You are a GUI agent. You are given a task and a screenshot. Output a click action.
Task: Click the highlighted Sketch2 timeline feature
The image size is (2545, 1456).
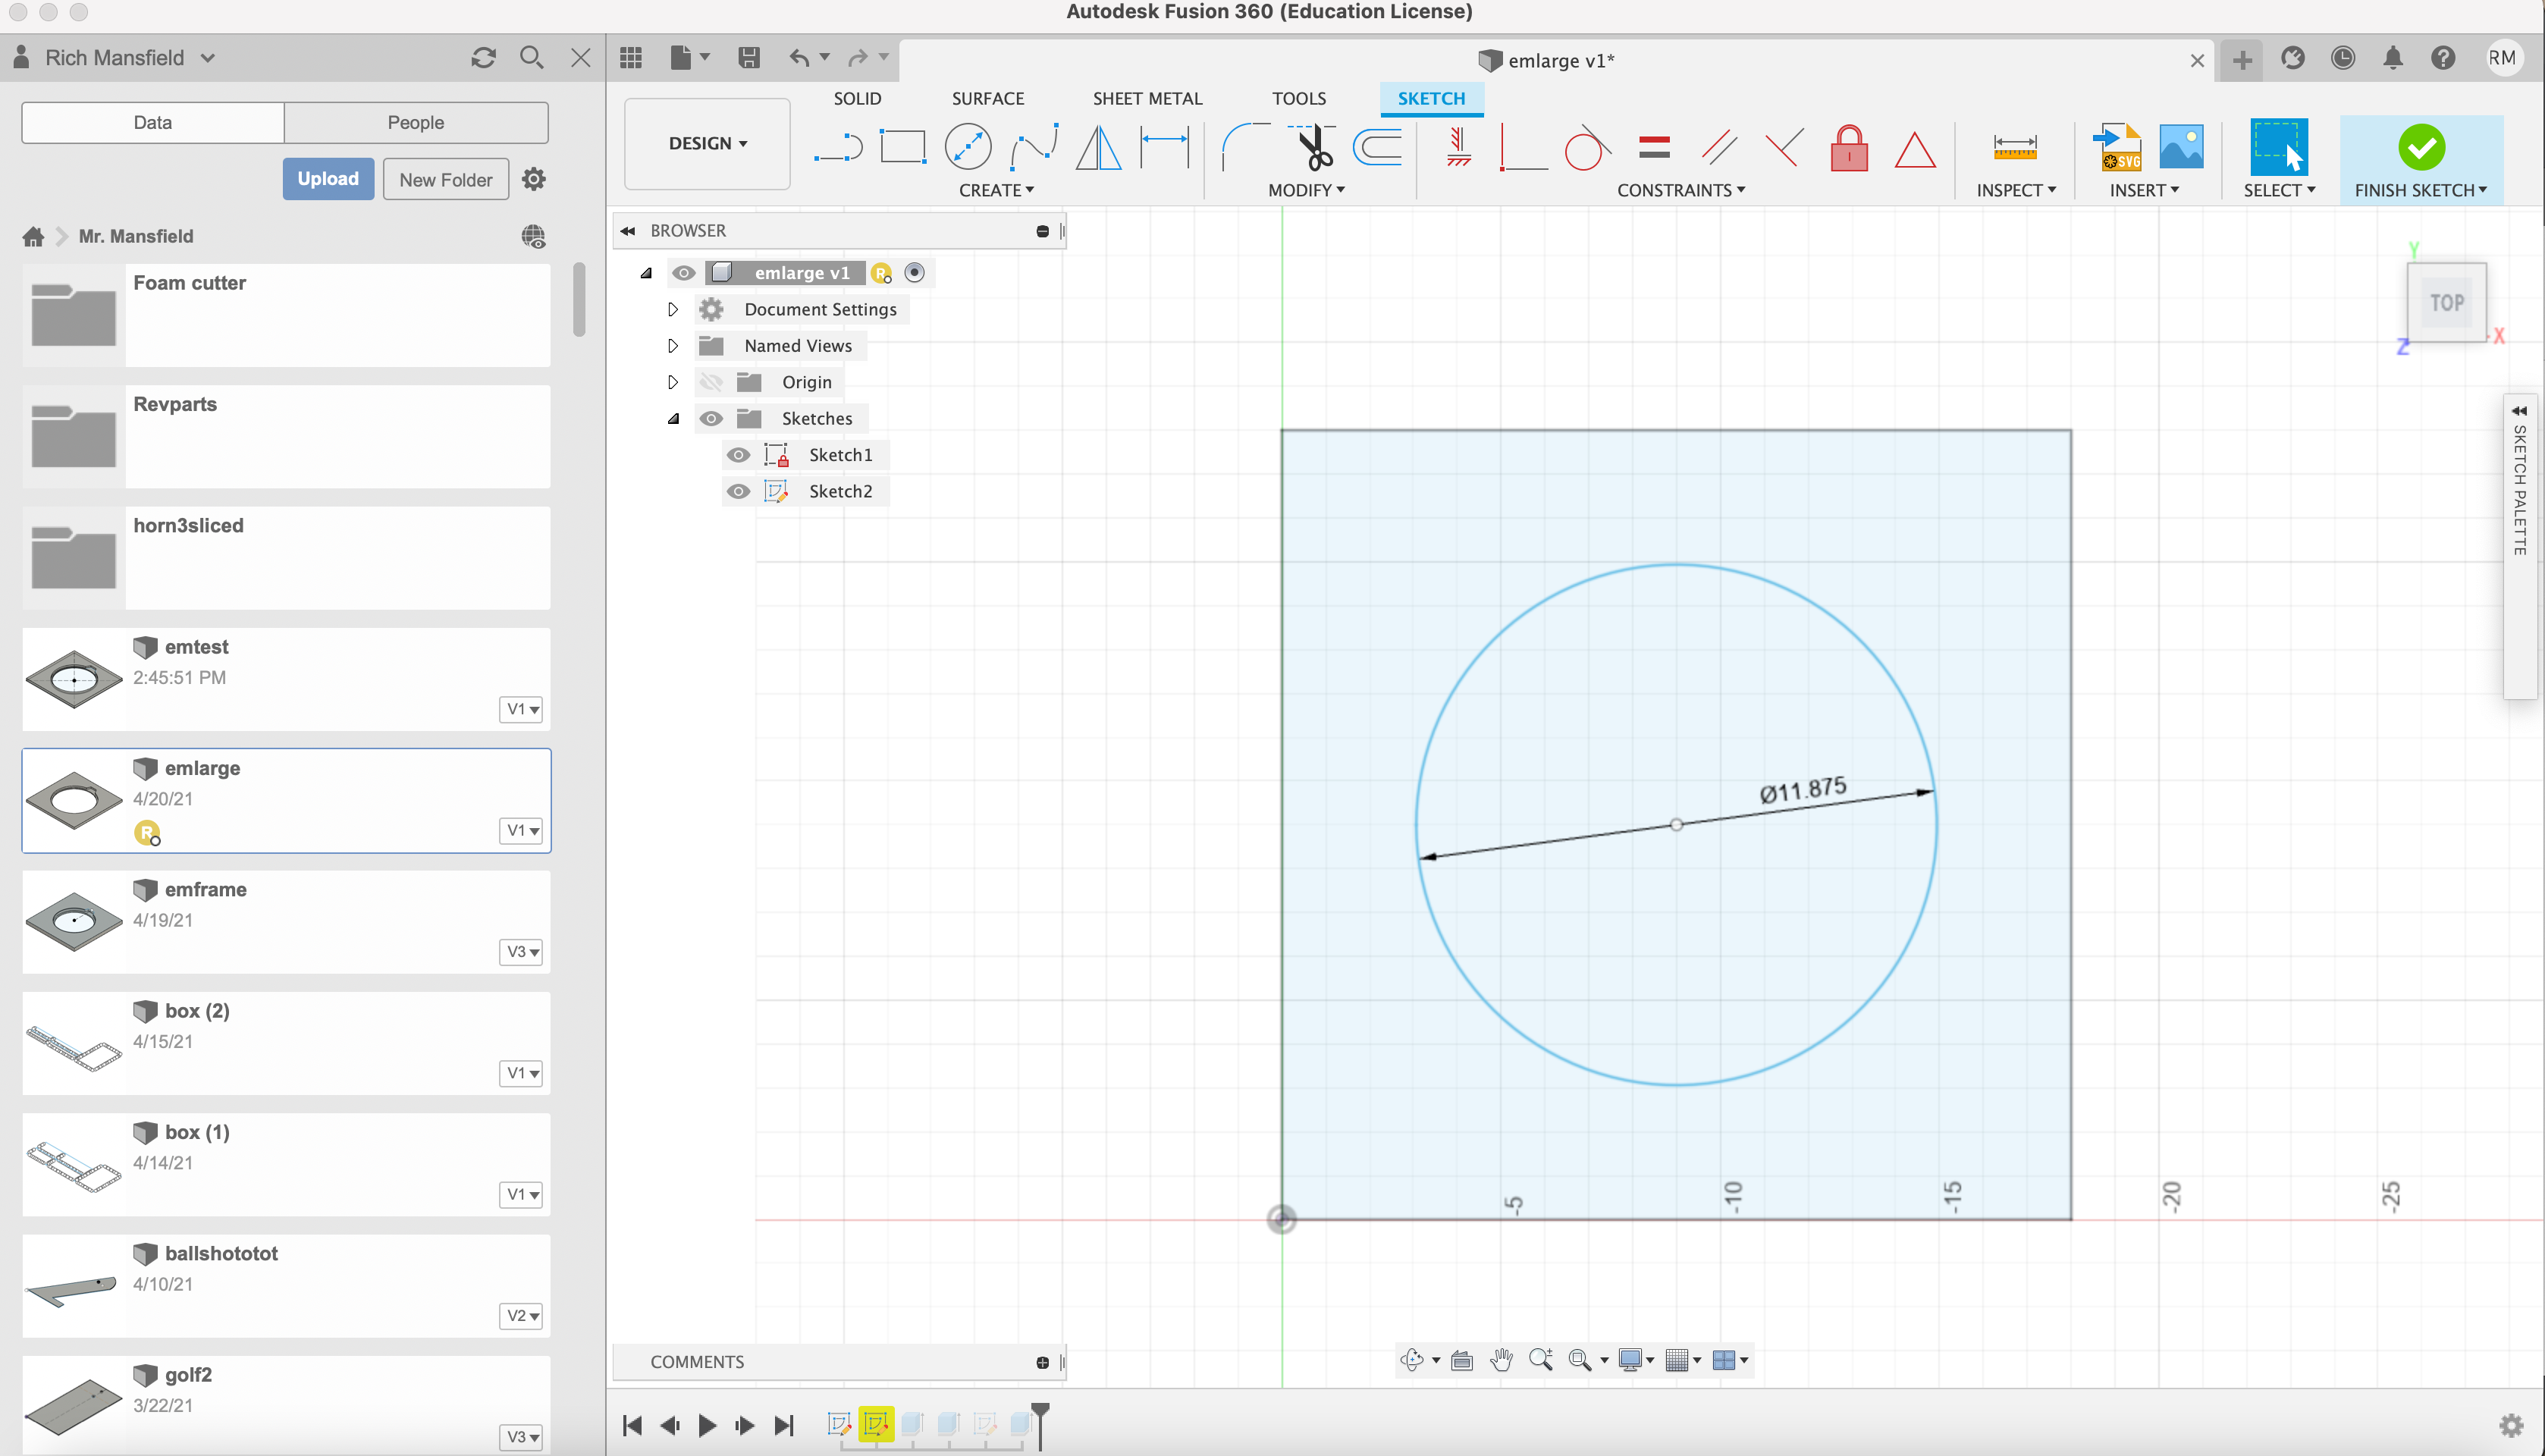click(876, 1424)
